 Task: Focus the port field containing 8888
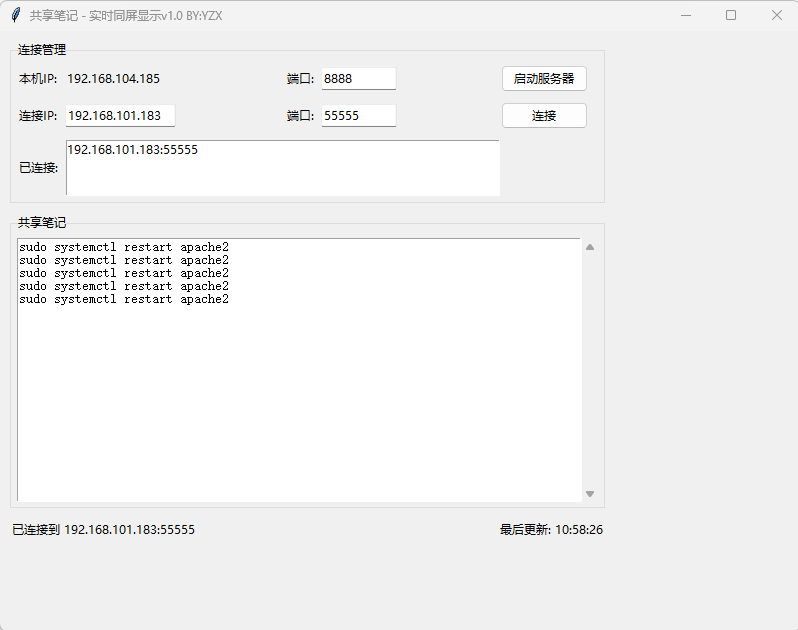(358, 79)
